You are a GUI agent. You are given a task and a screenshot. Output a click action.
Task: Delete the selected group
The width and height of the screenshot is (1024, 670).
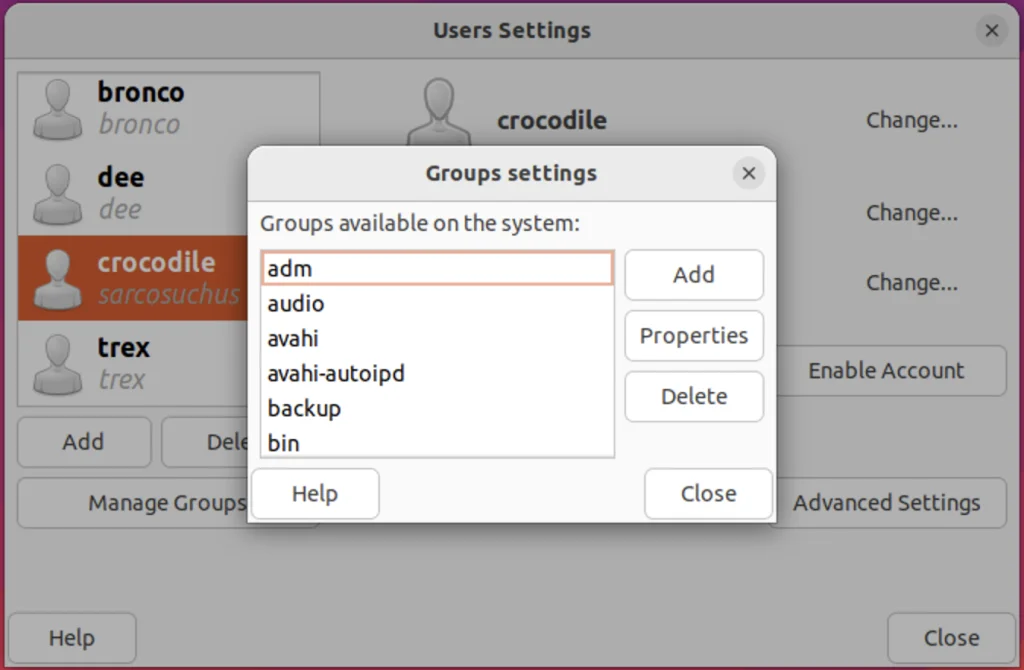694,396
